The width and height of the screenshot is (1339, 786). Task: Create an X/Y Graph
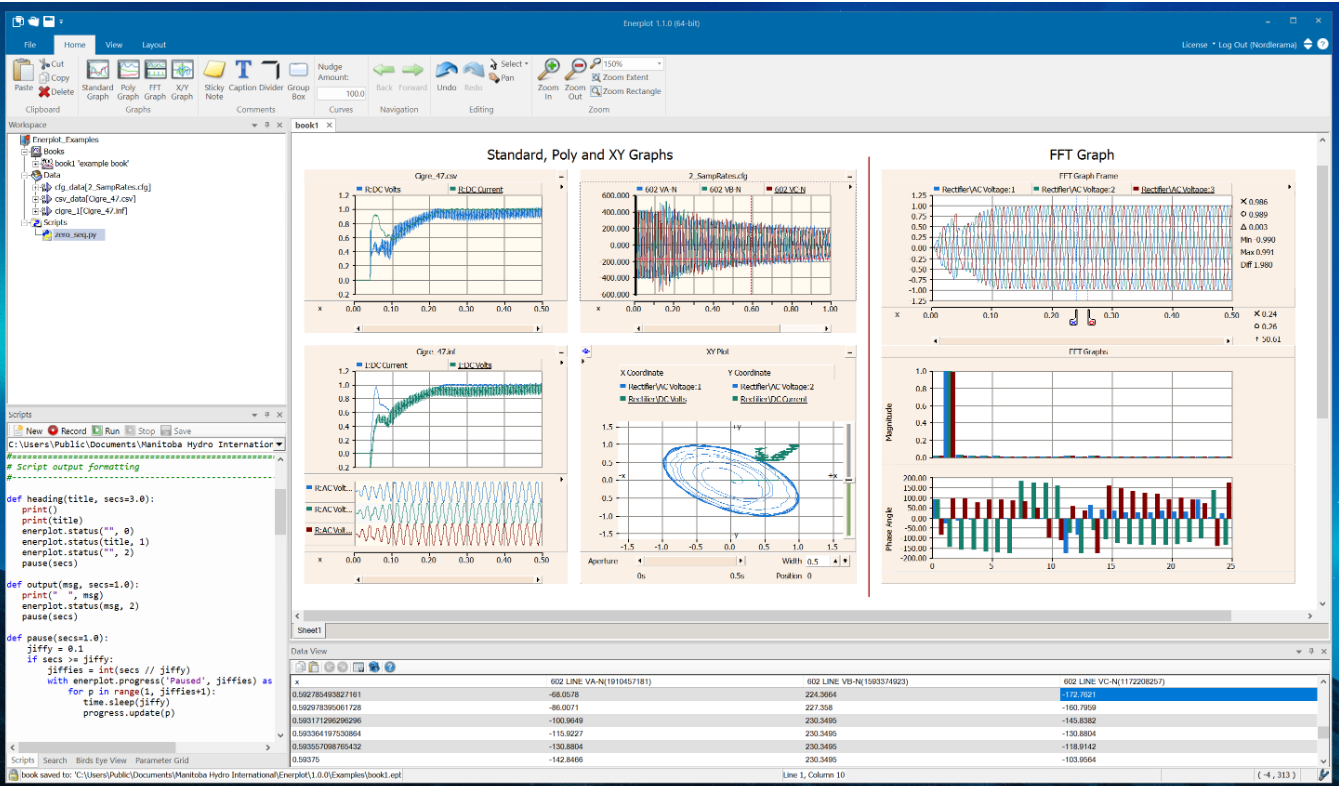(x=182, y=80)
